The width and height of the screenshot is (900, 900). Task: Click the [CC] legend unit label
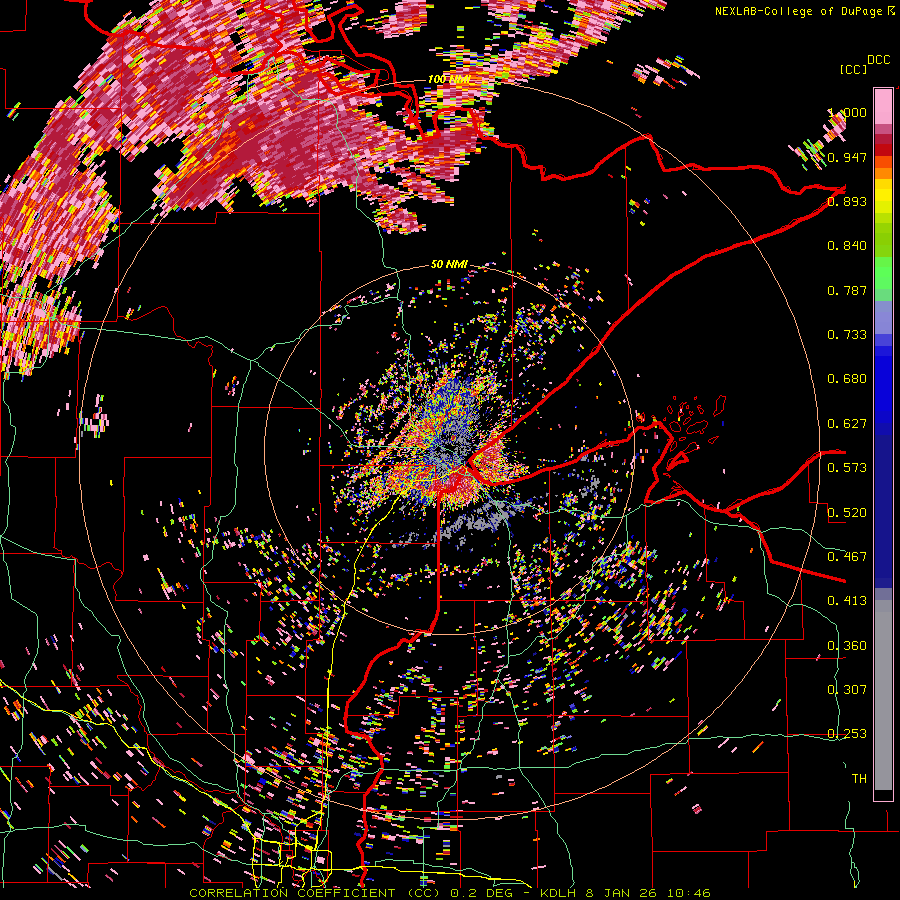click(853, 69)
